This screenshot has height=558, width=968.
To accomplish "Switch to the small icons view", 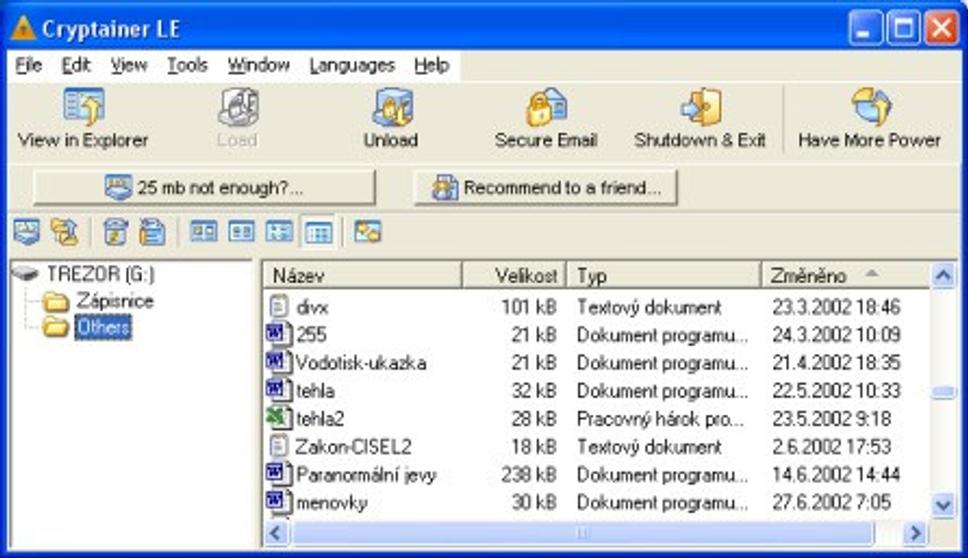I will click(x=241, y=232).
